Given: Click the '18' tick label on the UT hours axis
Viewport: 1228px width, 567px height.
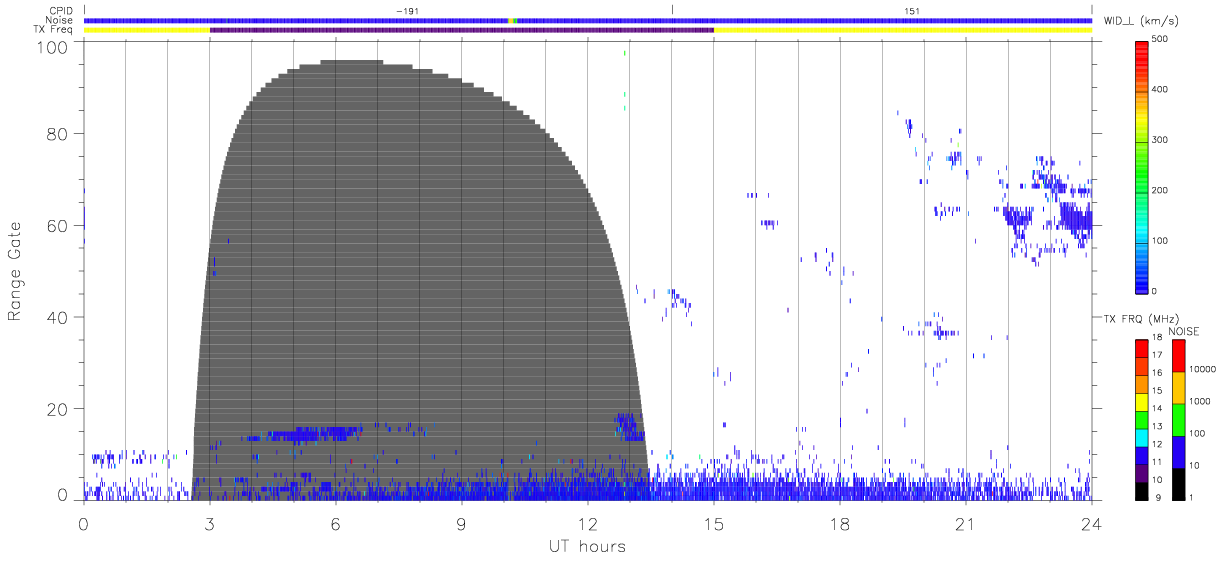Looking at the screenshot, I should [x=840, y=523].
